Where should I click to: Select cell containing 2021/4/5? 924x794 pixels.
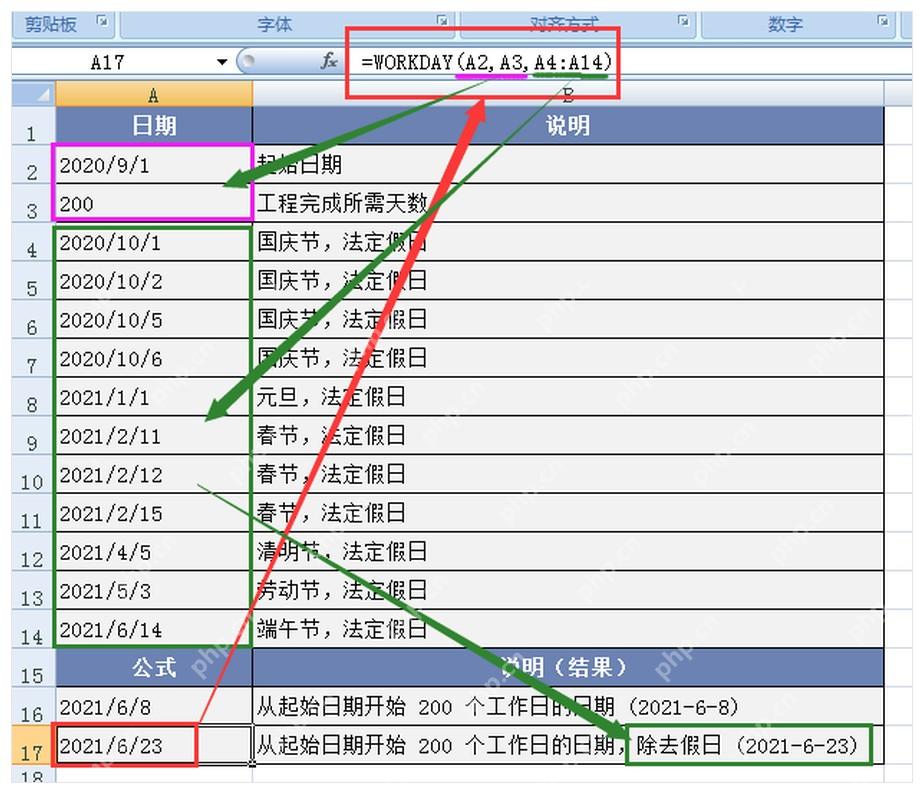[154, 552]
